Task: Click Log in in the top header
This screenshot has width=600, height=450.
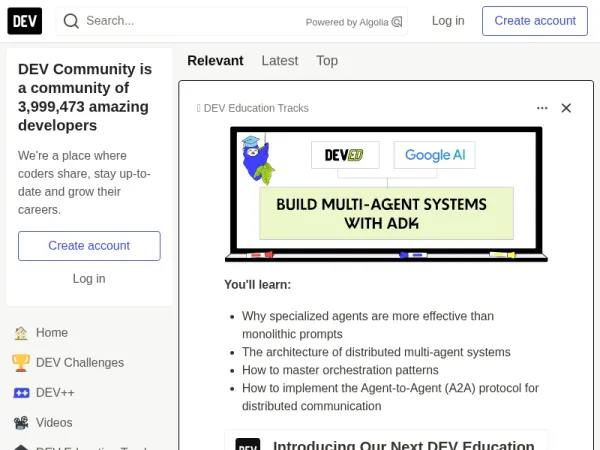Action: pos(448,21)
